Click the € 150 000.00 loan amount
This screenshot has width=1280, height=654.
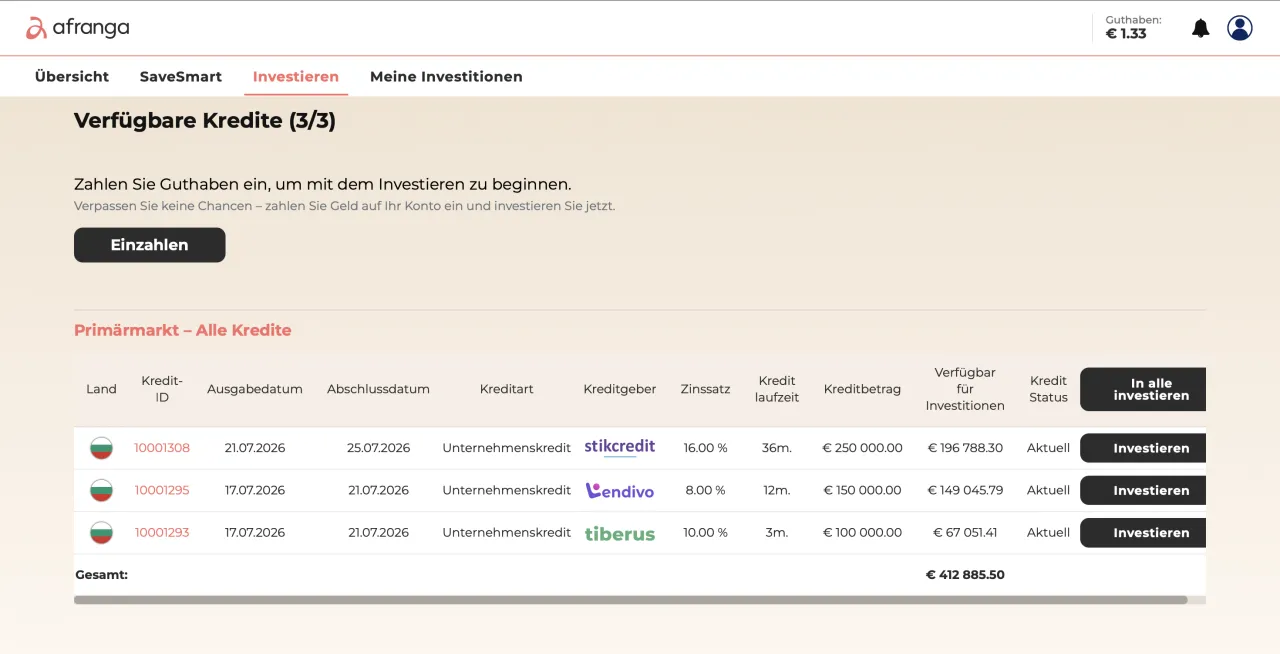862,490
